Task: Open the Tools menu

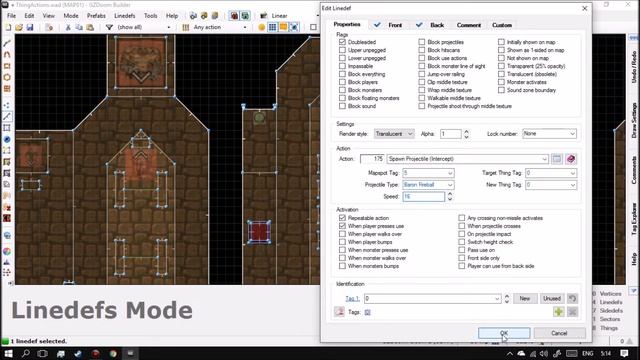Action: point(150,16)
